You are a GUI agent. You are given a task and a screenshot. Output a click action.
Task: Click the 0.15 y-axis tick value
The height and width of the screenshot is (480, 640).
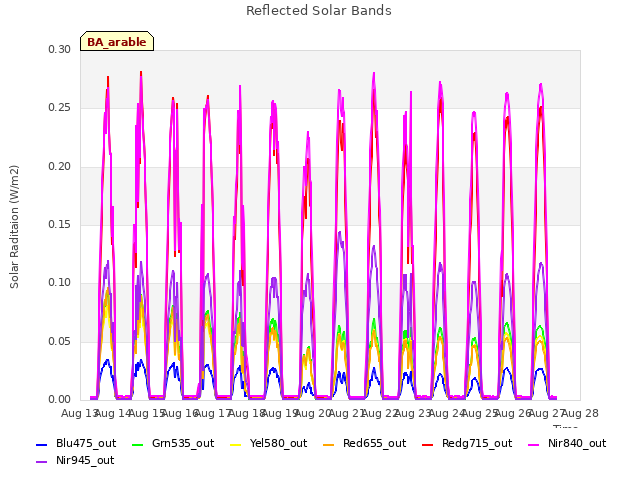[x=60, y=224]
